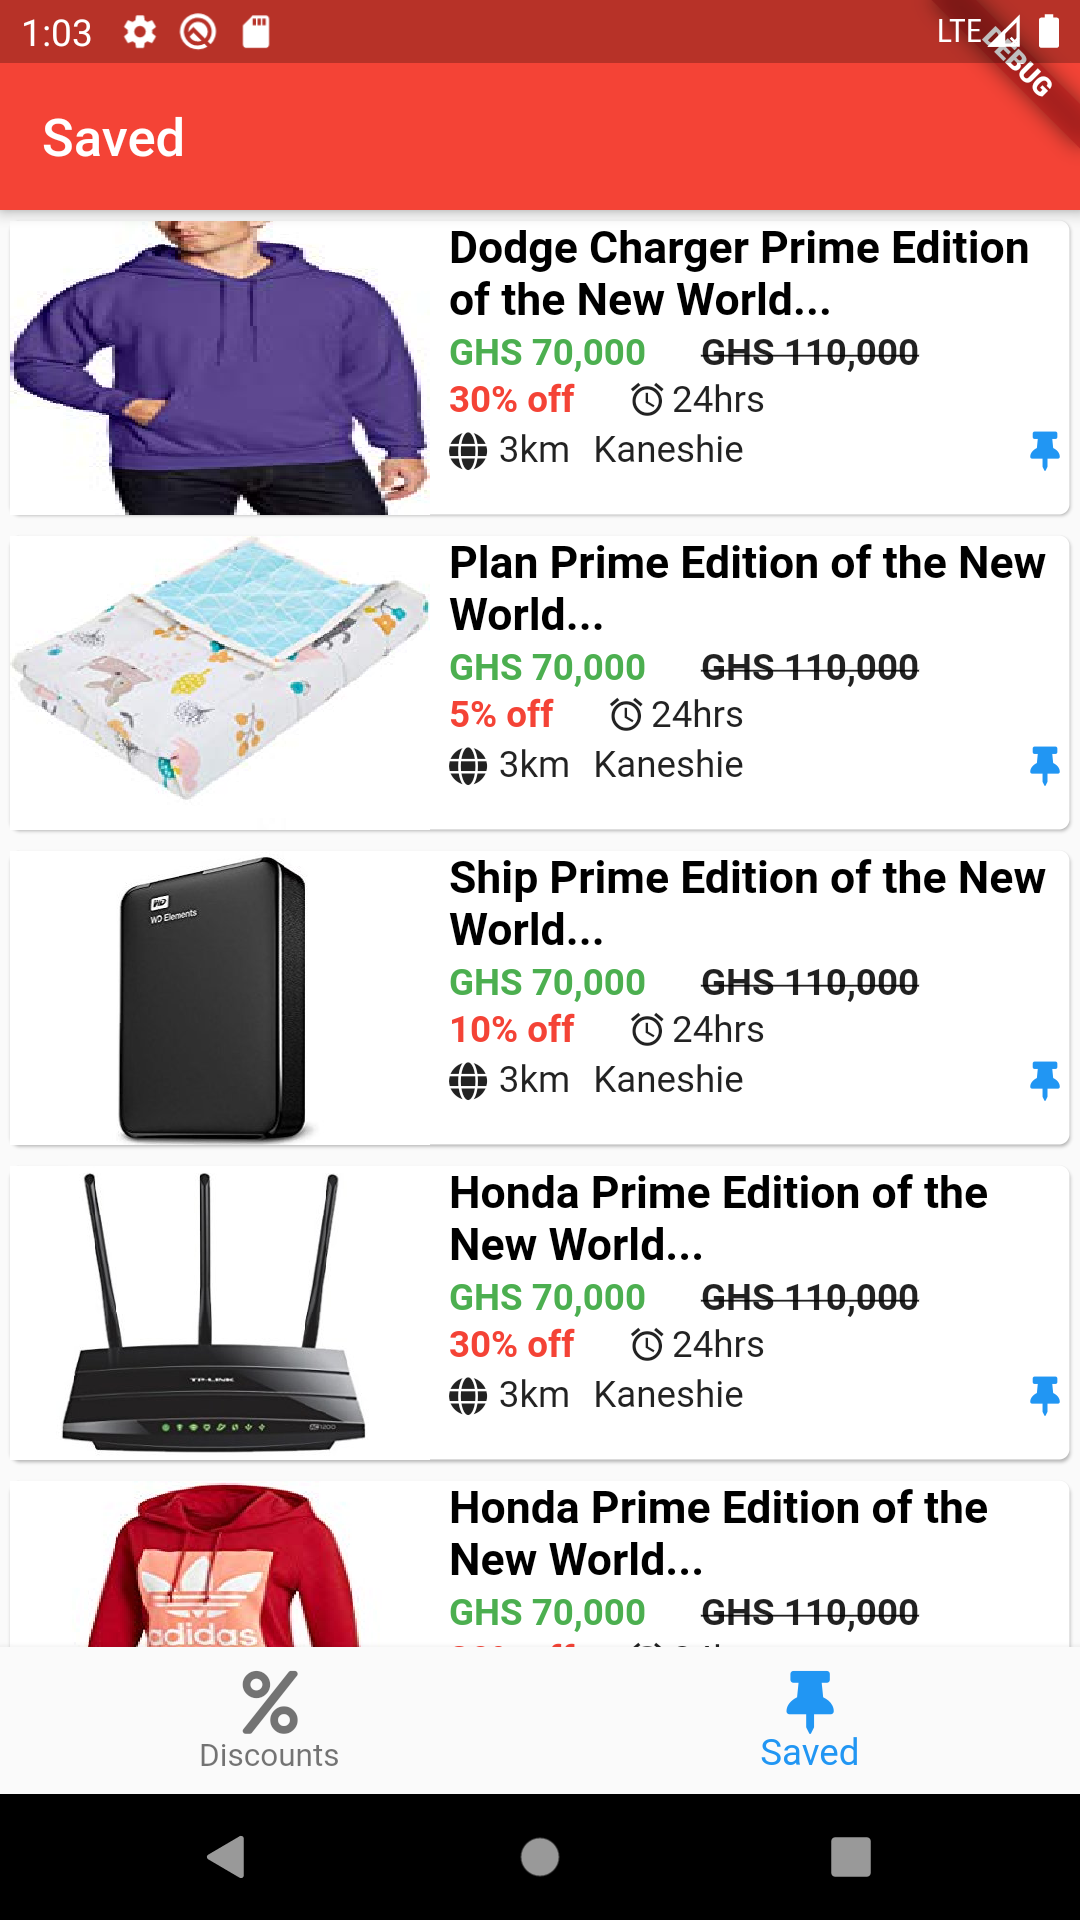Open Dodge Charger Prime Edition title
This screenshot has width=1080, height=1920.
tap(739, 274)
